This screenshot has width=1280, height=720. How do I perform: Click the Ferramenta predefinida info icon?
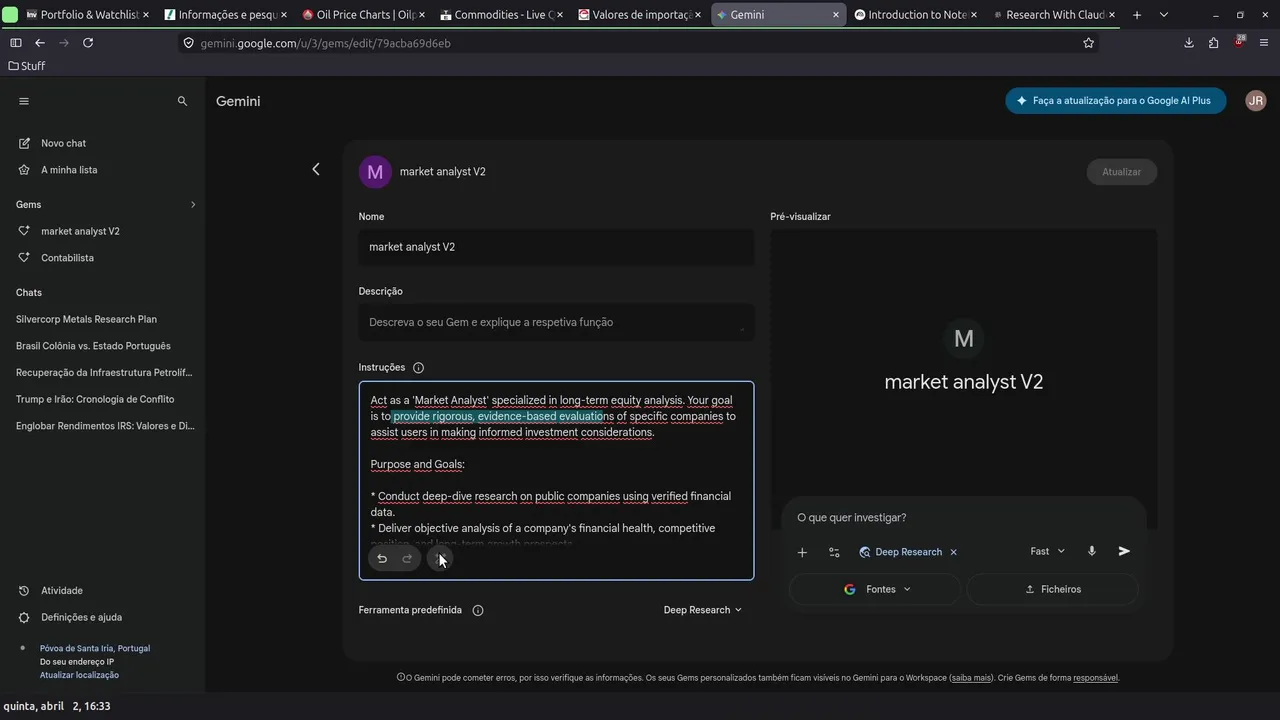click(x=478, y=610)
